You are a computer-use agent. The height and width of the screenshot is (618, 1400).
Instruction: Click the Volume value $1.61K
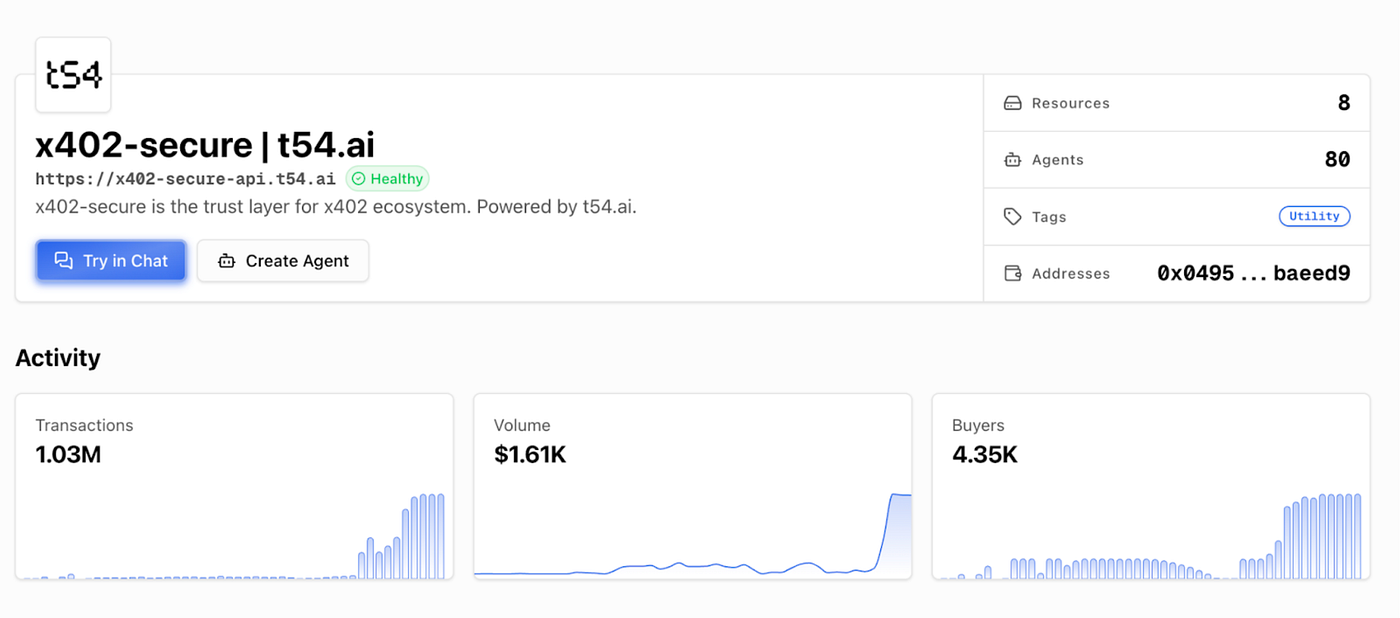[530, 455]
